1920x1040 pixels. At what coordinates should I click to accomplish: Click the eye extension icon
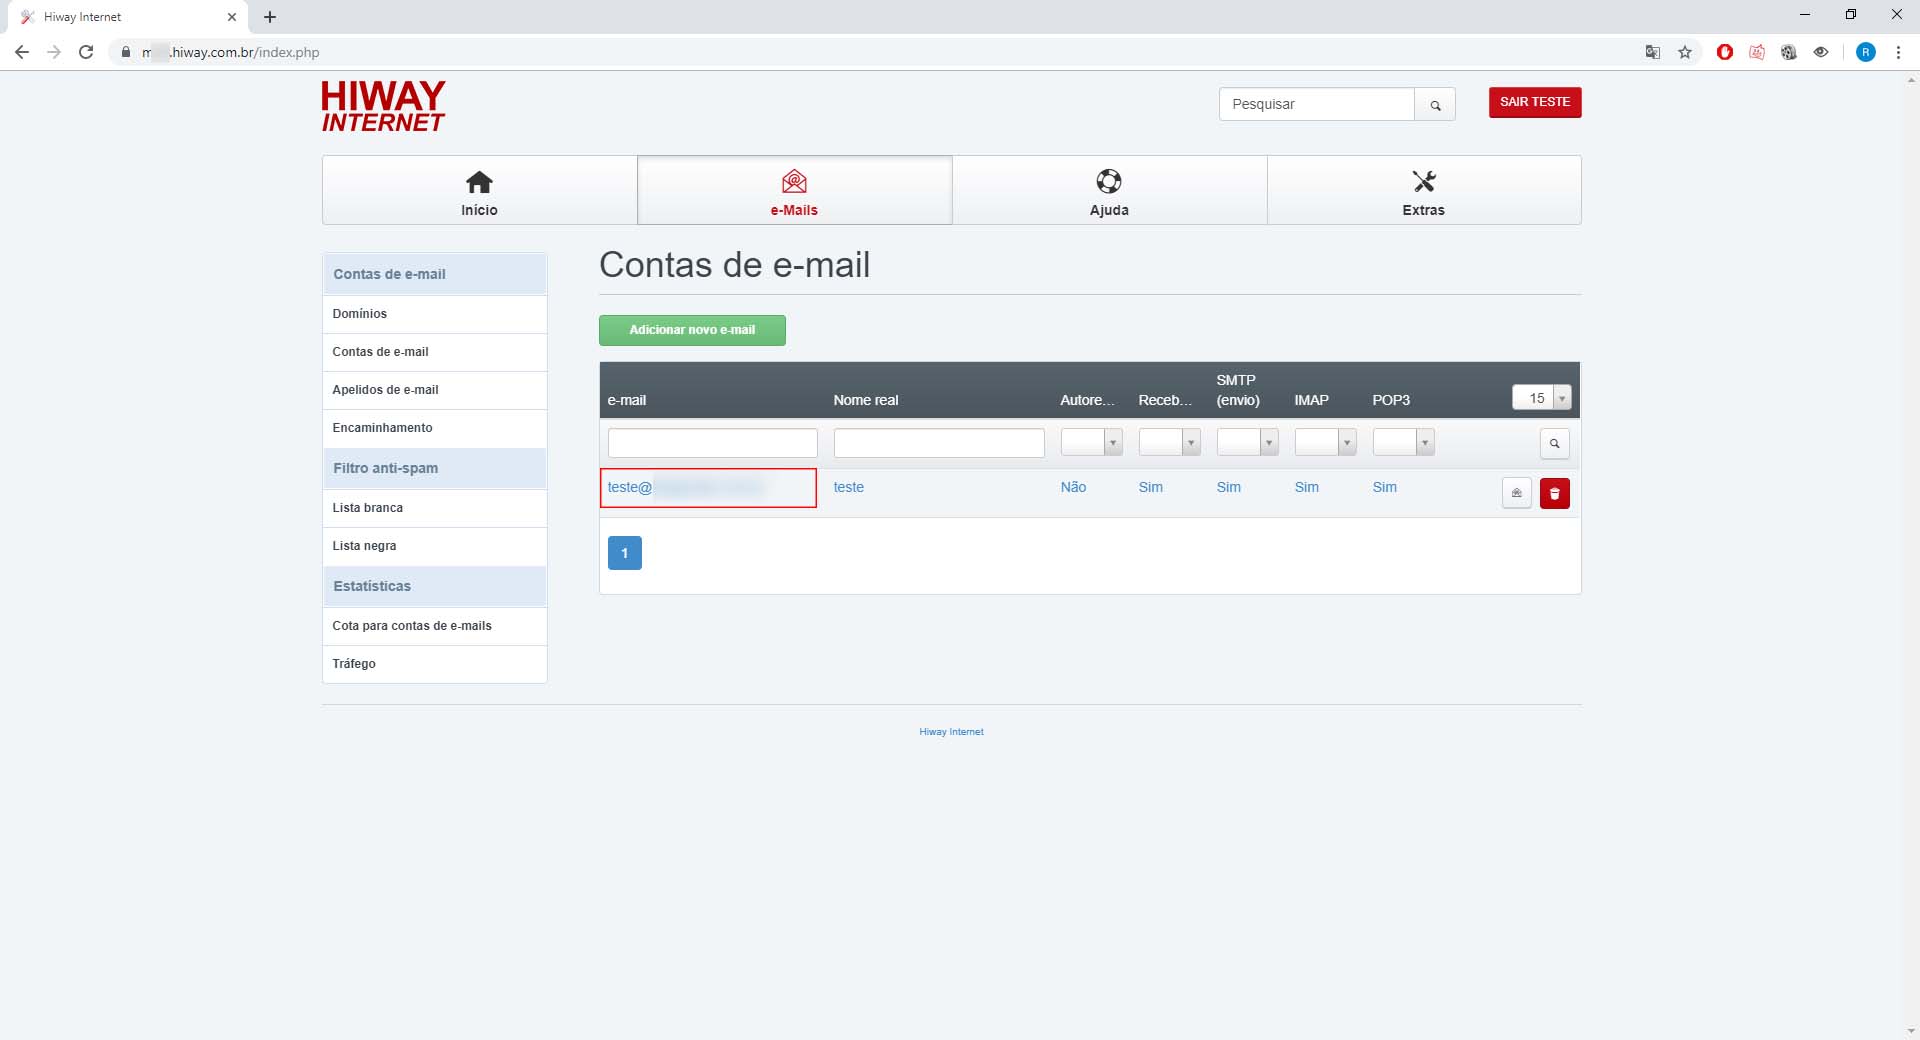click(1821, 52)
